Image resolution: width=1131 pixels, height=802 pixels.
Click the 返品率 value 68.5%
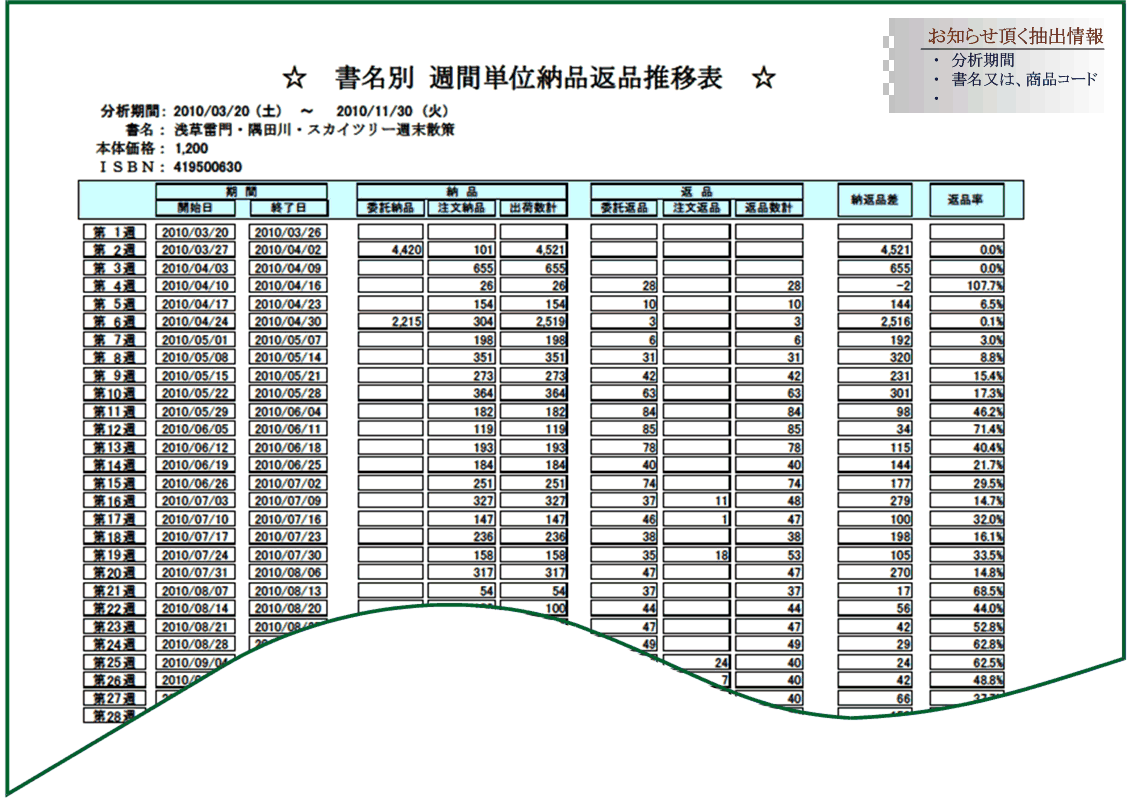(x=967, y=591)
